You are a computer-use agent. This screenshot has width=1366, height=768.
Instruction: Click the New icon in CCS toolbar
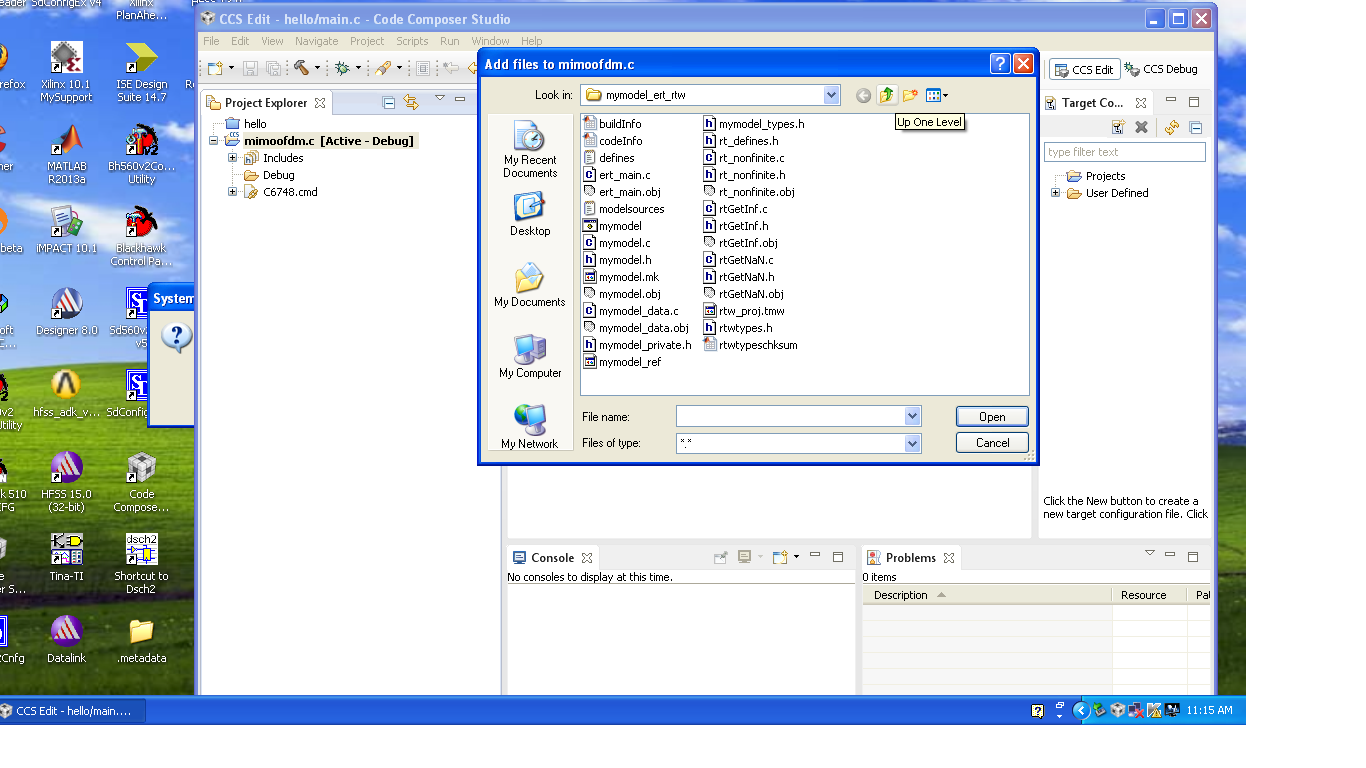tap(215, 68)
